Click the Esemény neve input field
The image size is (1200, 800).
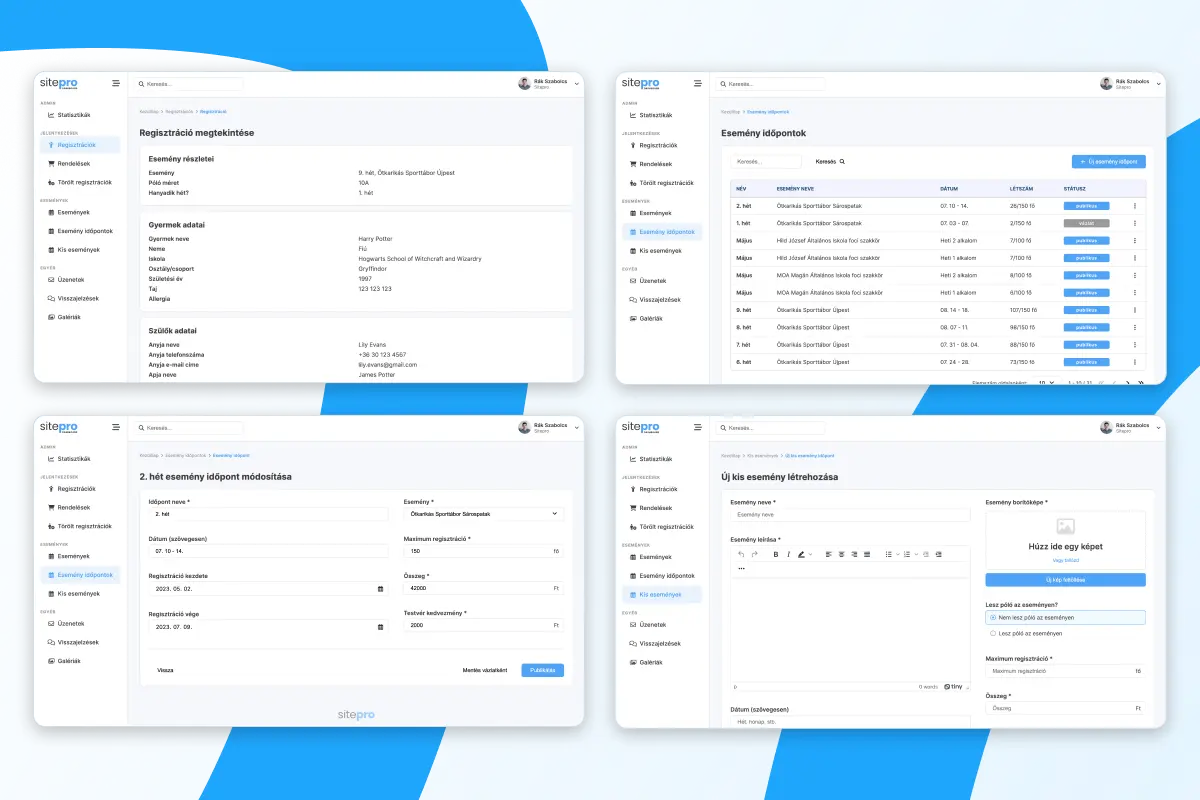[850, 515]
